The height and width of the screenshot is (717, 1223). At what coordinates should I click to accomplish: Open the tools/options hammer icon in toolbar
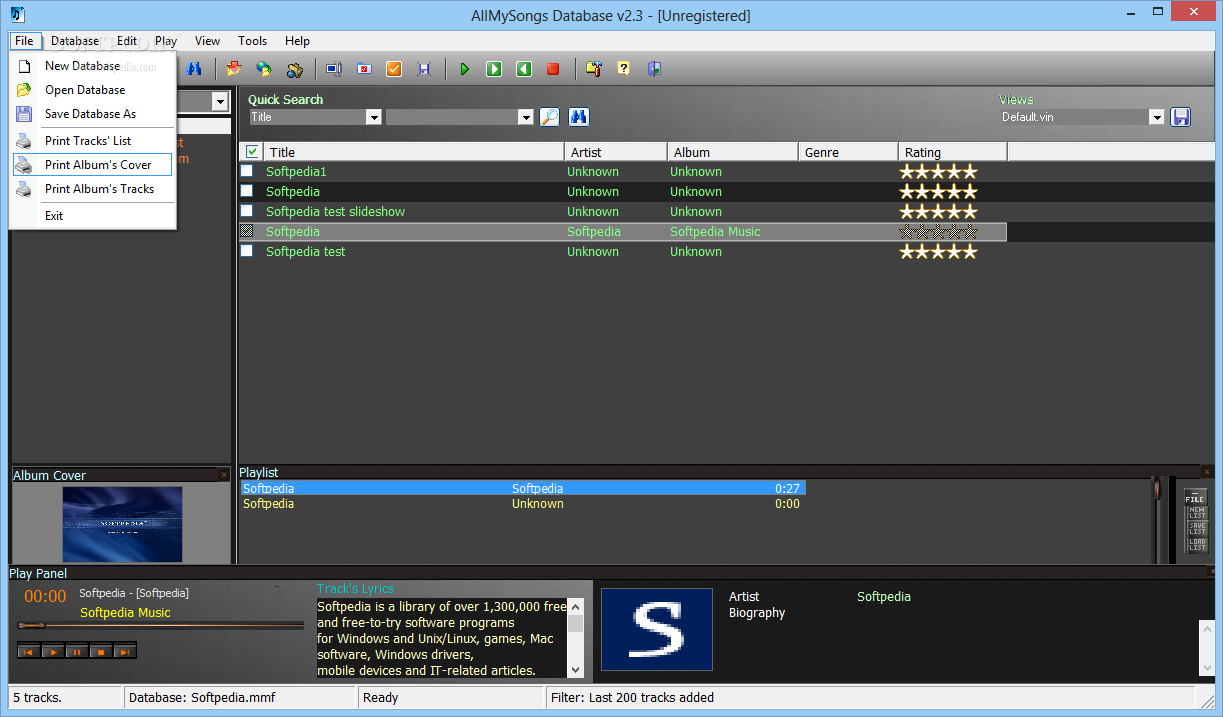(594, 69)
